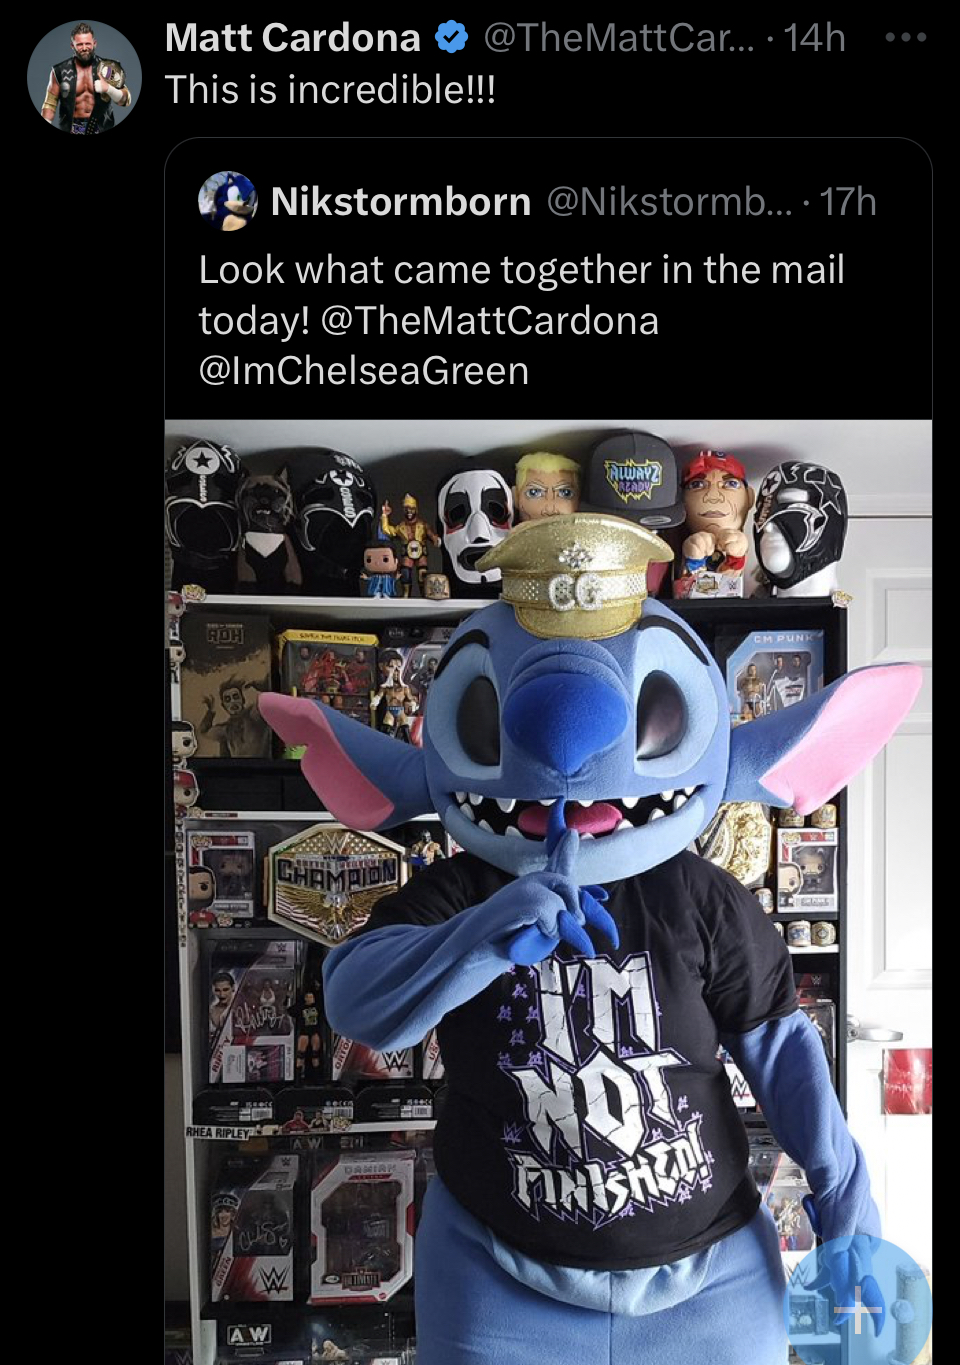
Task: Open the @ImChelseaGreen mention link
Action: click(x=364, y=371)
